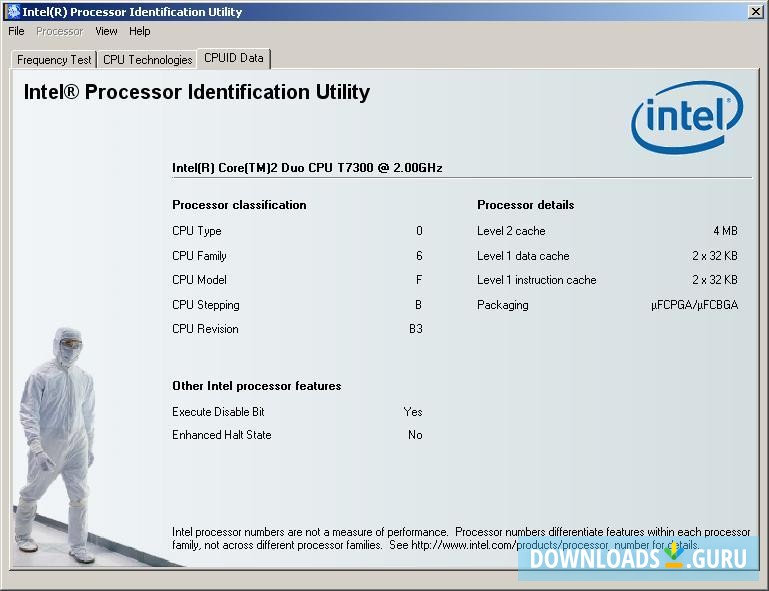Click the Execute Disable Bit 'Yes' value

click(413, 411)
